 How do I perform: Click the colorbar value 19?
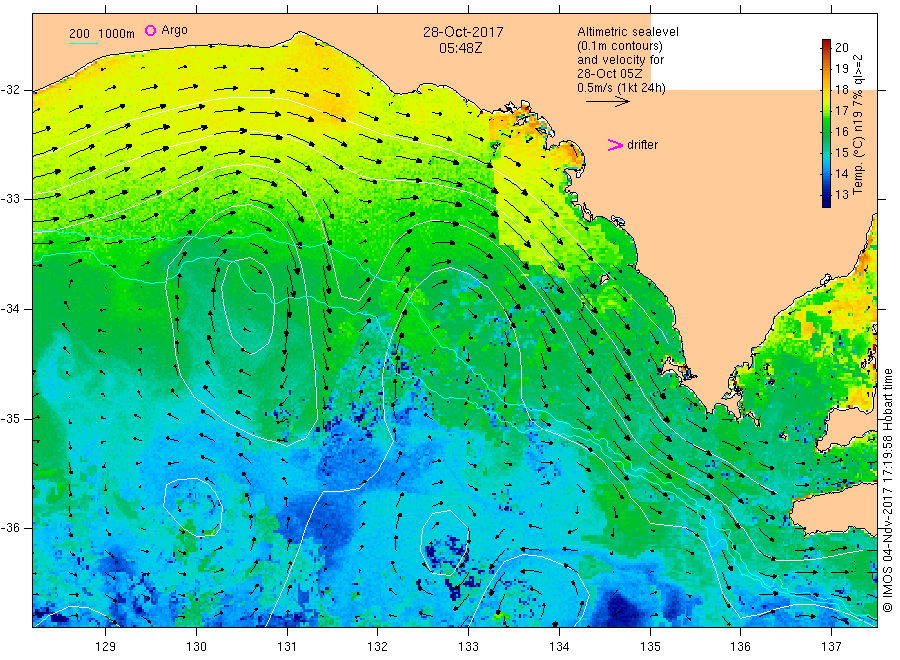(x=841, y=69)
